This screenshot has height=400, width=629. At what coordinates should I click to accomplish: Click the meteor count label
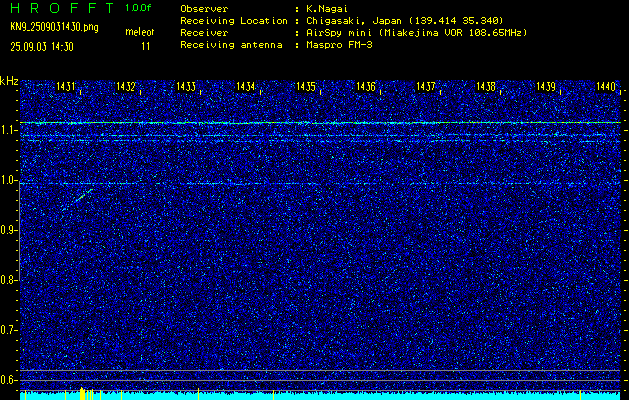tap(140, 32)
